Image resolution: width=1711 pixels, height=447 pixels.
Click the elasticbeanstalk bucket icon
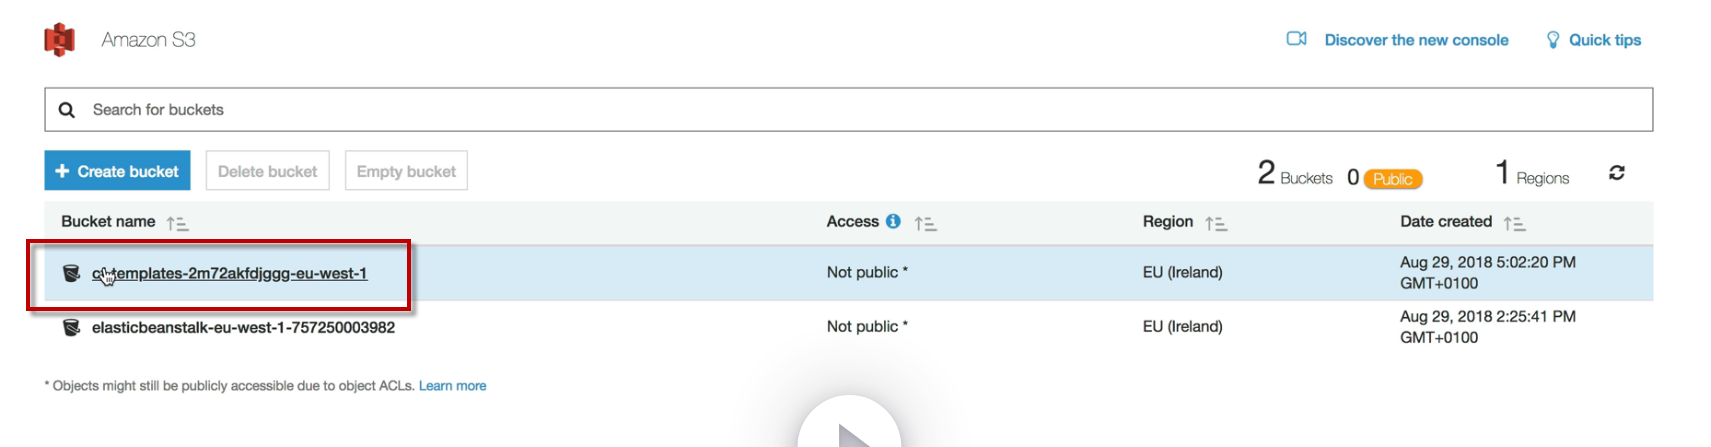[x=71, y=327]
